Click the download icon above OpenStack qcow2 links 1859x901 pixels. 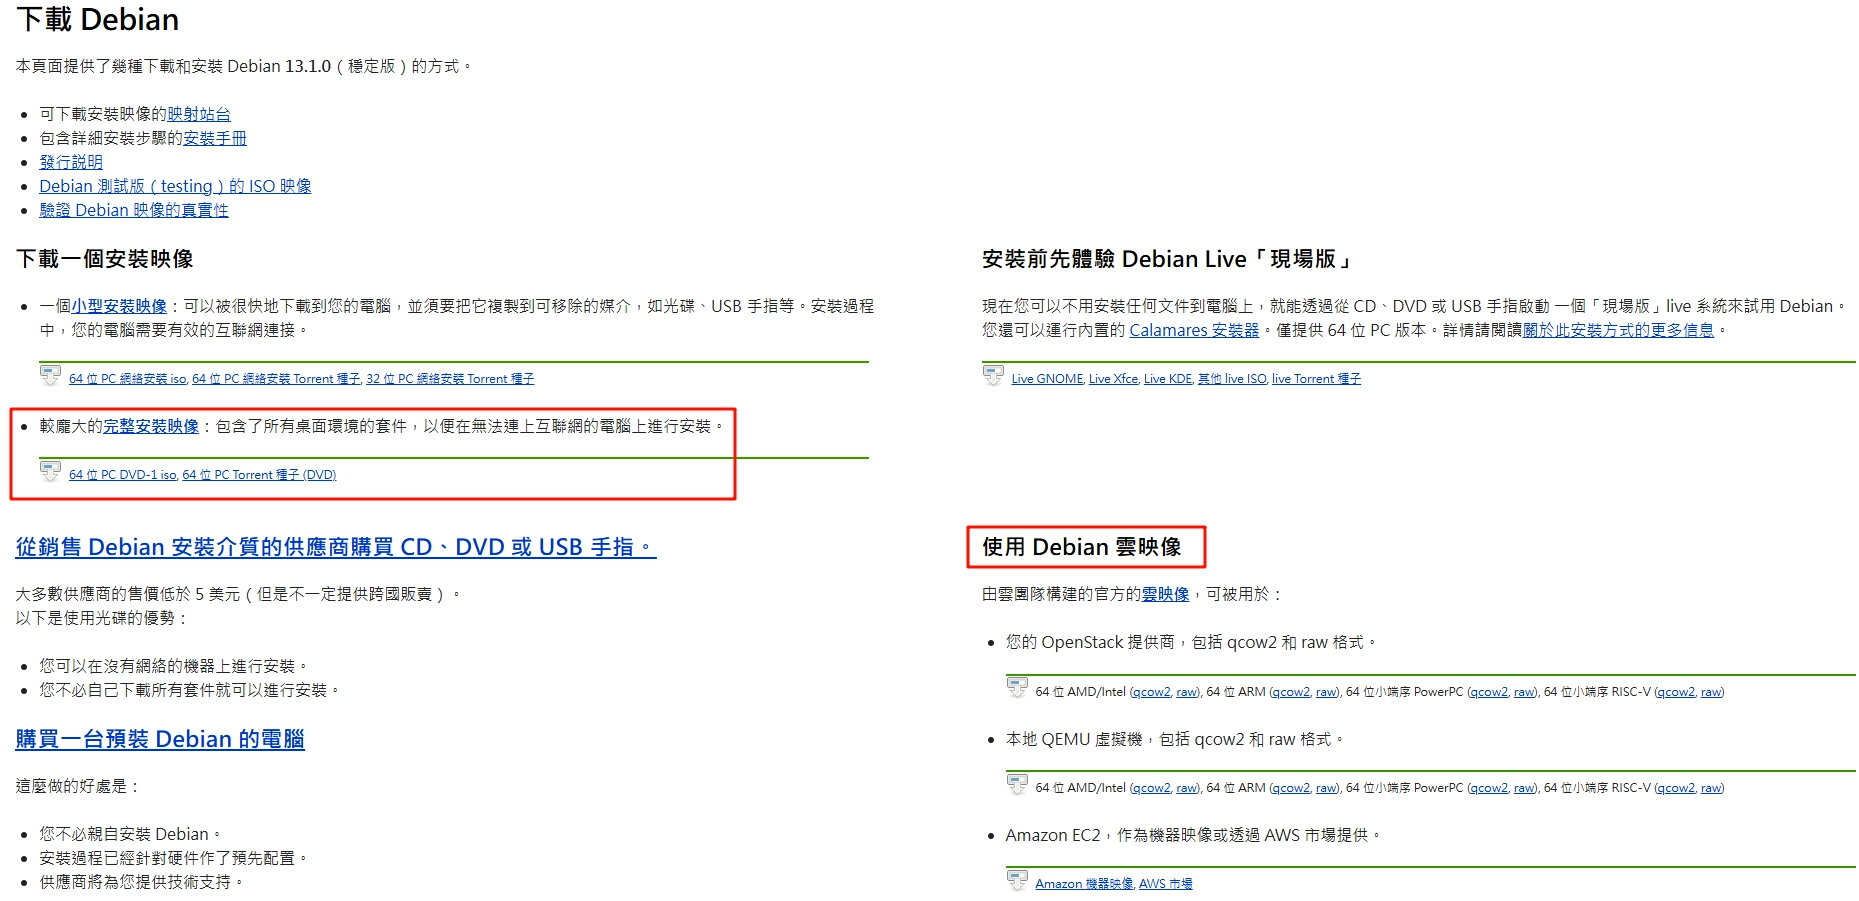[1018, 687]
